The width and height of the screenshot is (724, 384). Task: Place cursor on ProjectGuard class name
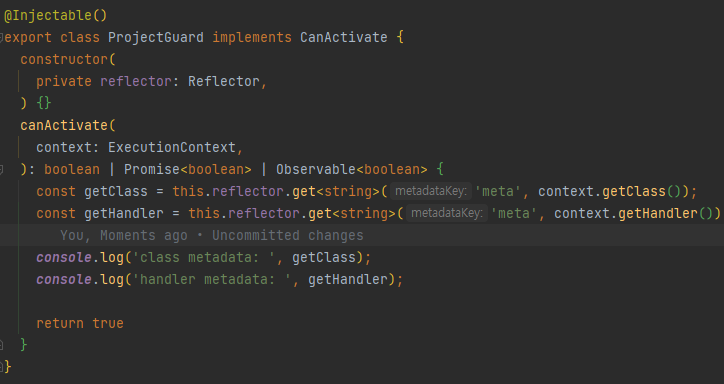click(156, 37)
